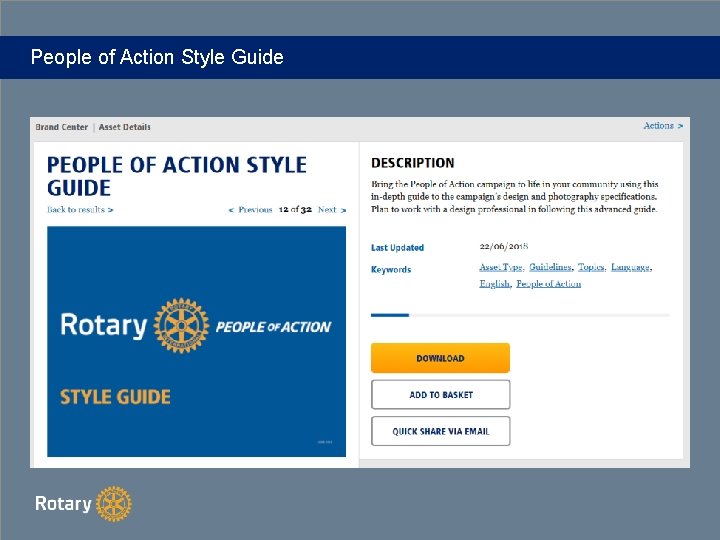Image resolution: width=720 pixels, height=540 pixels.
Task: Click Back to results link
Action: tap(80, 210)
